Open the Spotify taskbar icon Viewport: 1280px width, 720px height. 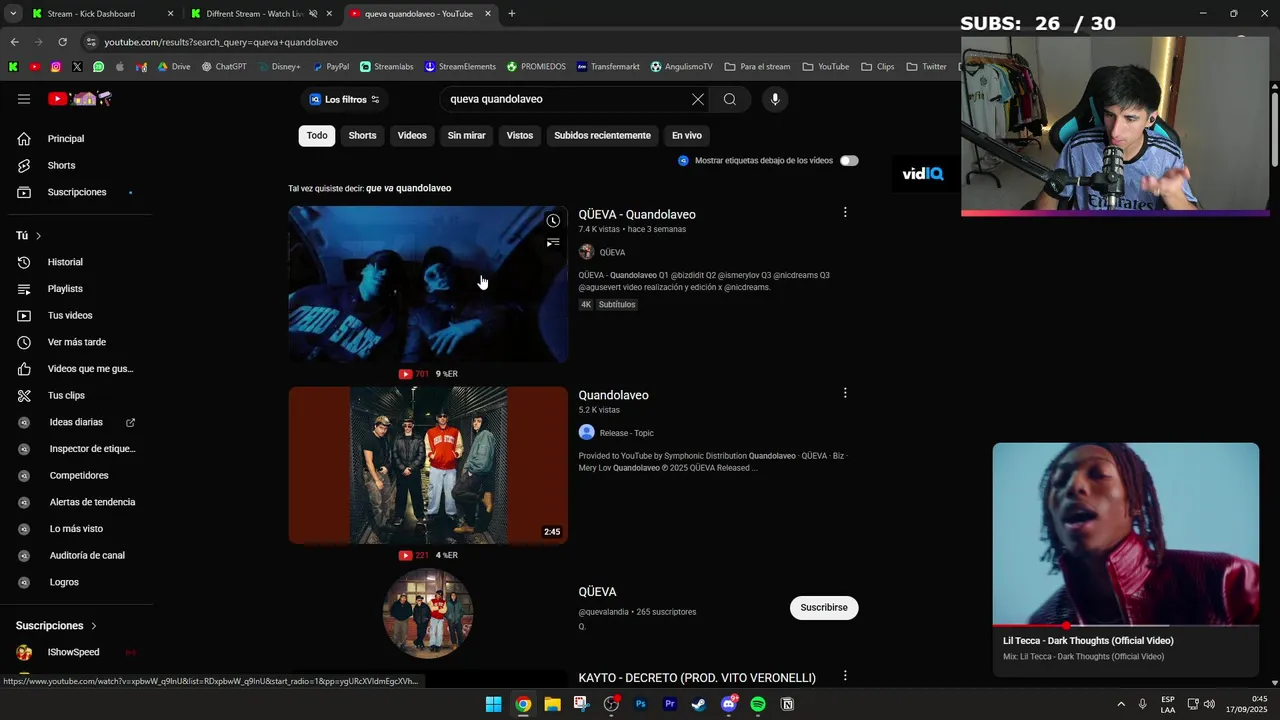pos(757,704)
